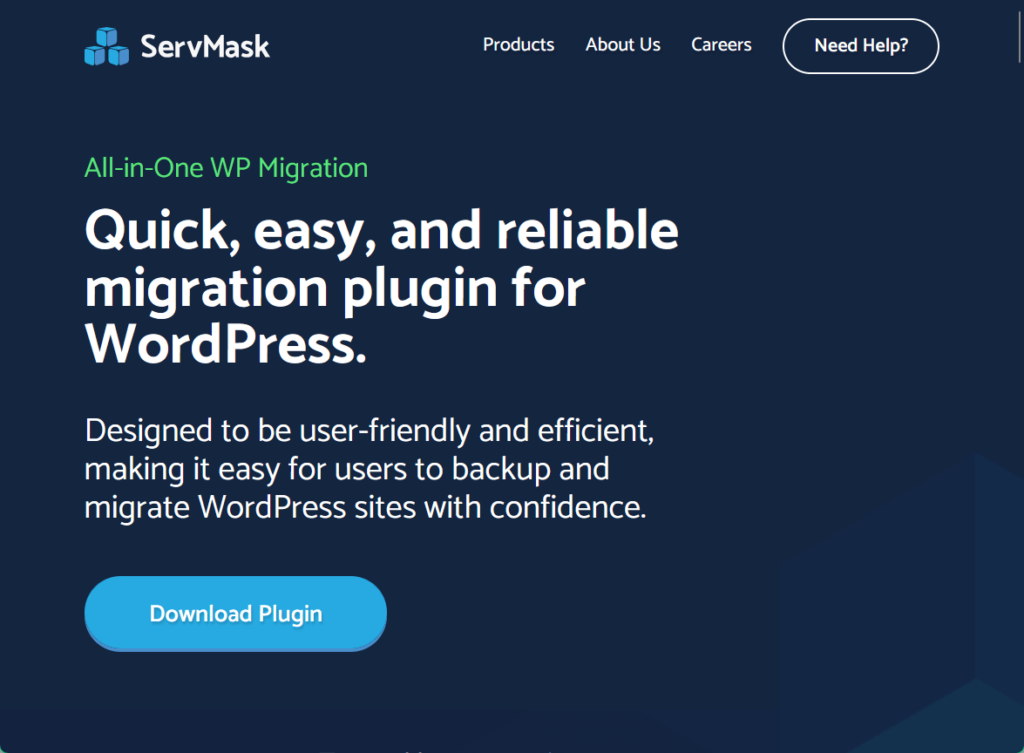Click the Download Plugin button

236,613
